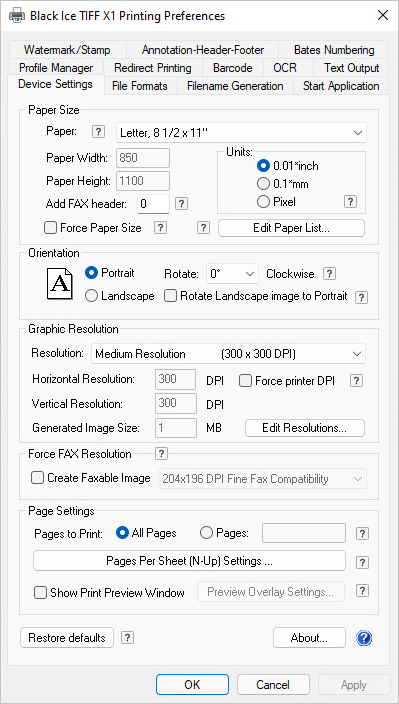Image resolution: width=399 pixels, height=704 pixels.
Task: Open the Resolution dropdown list
Action: tap(228, 354)
